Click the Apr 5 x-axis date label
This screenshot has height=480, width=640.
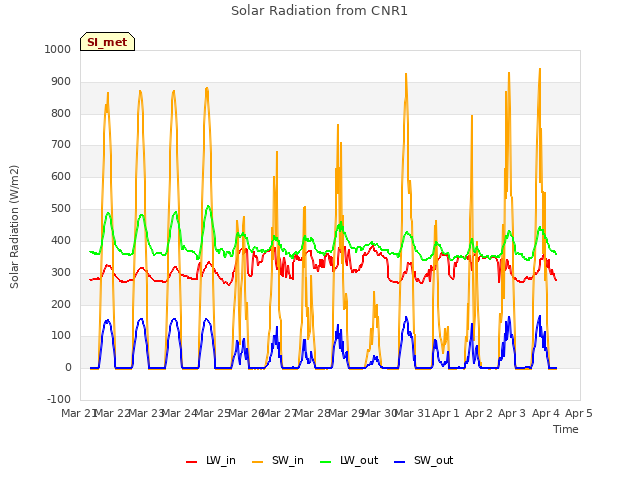click(579, 413)
